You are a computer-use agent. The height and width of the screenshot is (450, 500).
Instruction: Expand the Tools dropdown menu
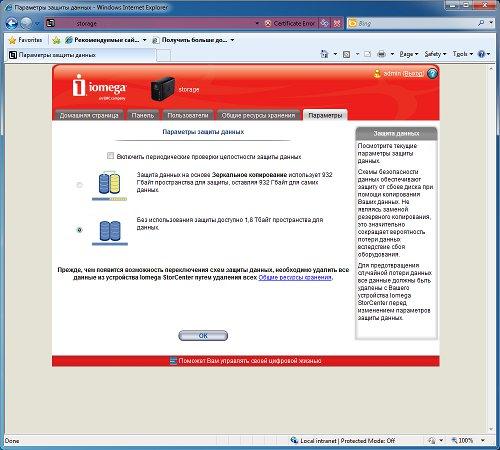[x=463, y=54]
